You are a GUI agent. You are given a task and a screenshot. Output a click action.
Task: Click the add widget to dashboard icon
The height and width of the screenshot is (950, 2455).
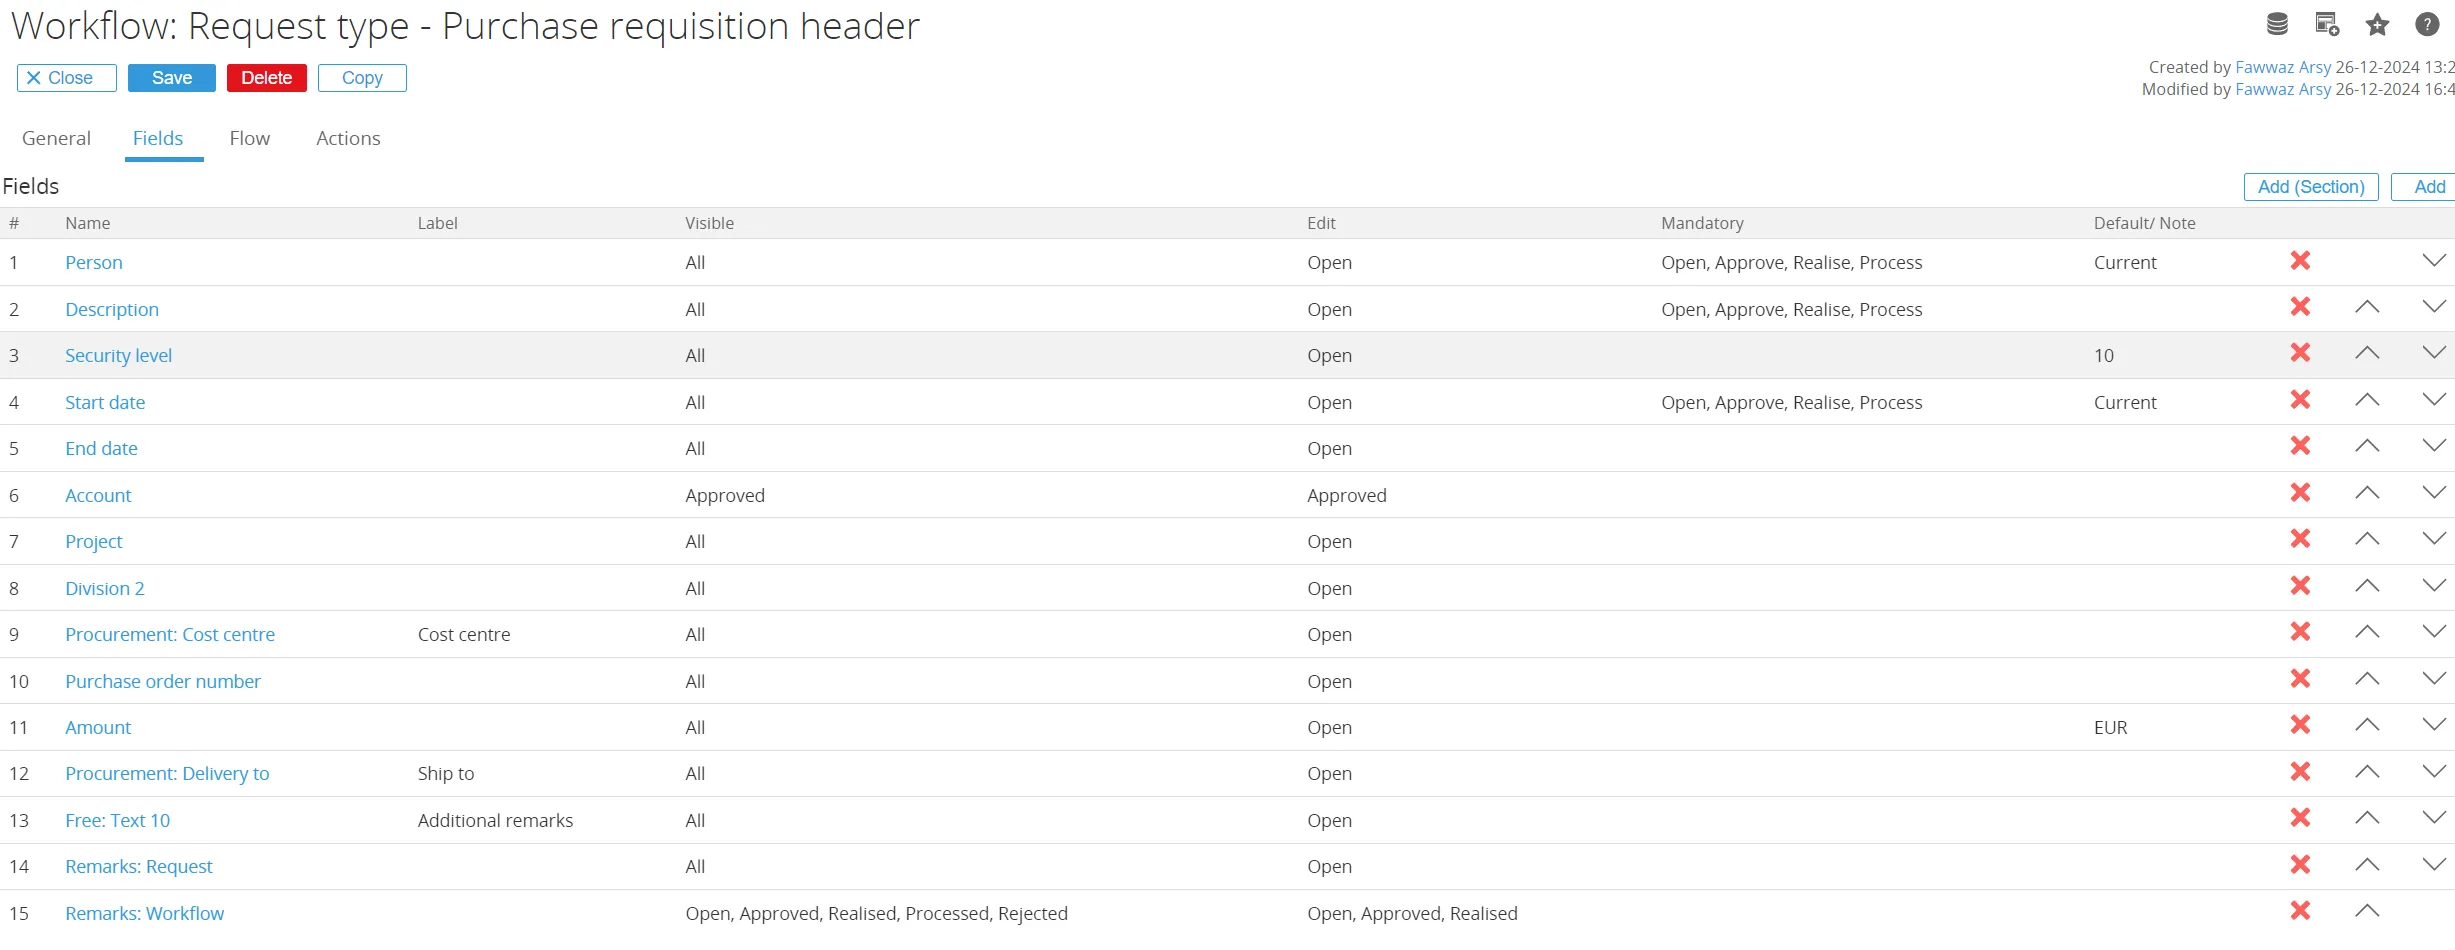click(x=2327, y=25)
